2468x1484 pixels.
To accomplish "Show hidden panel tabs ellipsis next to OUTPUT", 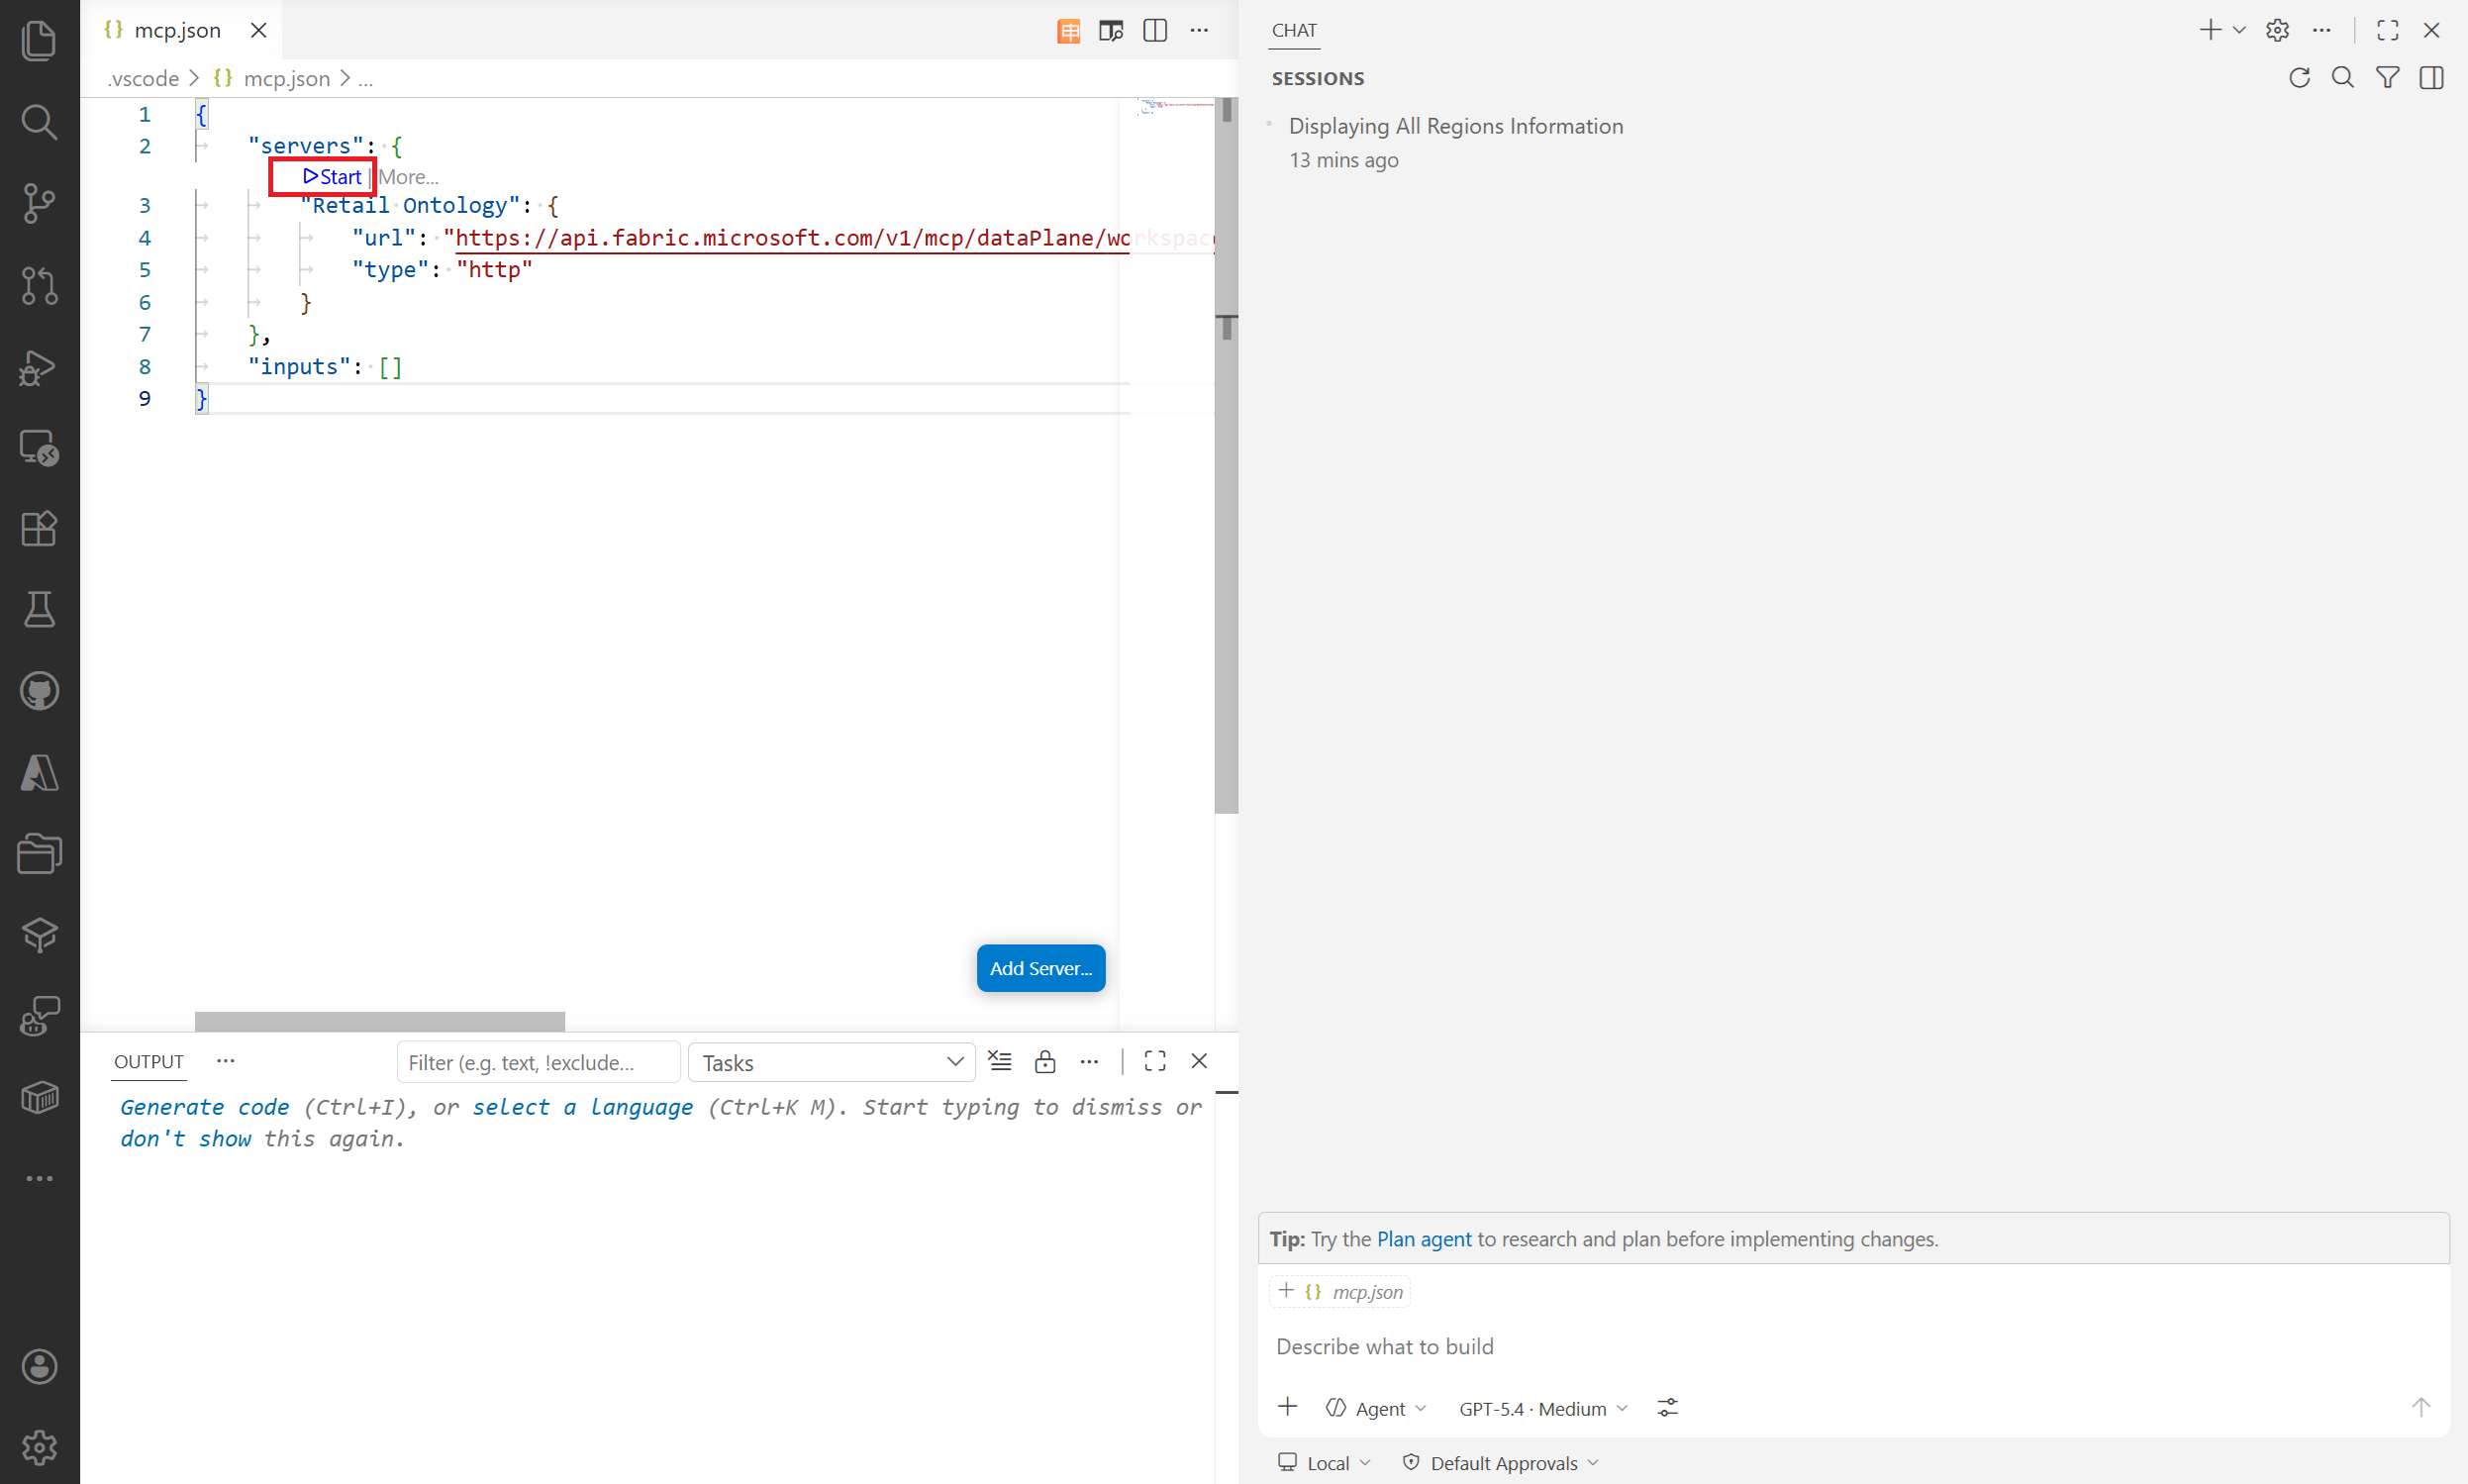I will pos(226,1061).
